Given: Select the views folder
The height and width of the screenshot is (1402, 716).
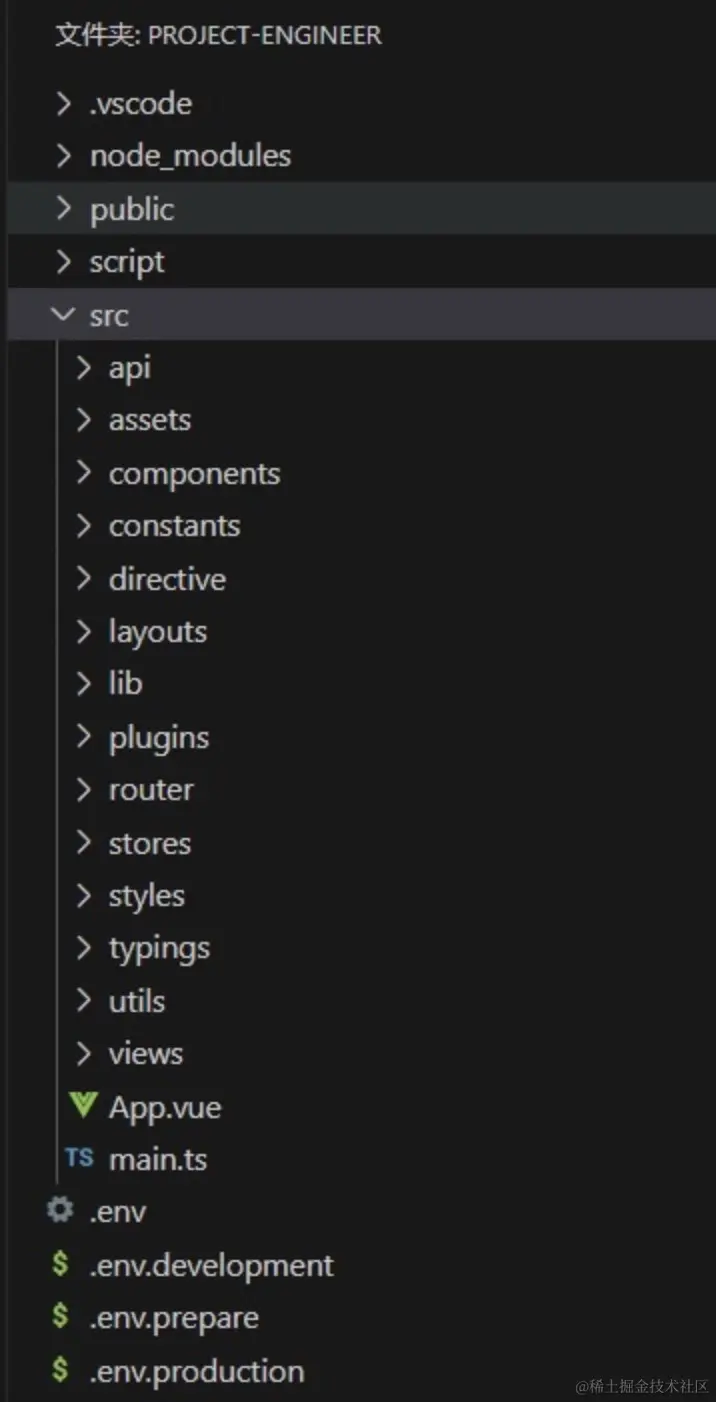Looking at the screenshot, I should [146, 1053].
